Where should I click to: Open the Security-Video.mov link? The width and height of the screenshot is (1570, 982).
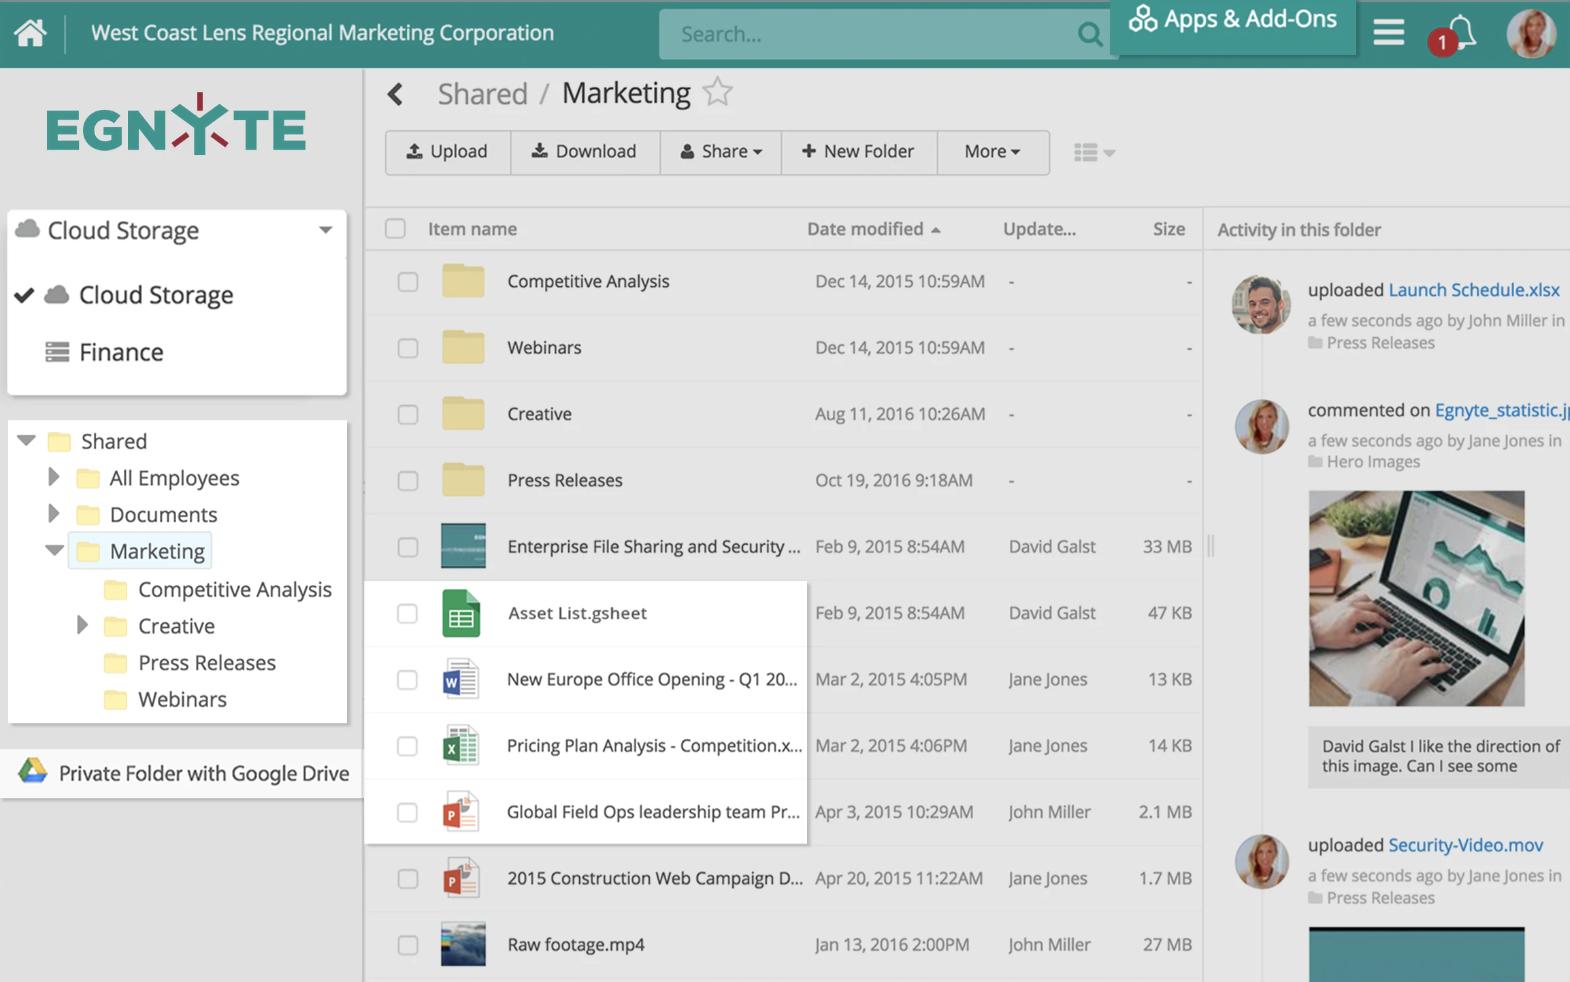[x=1465, y=845]
